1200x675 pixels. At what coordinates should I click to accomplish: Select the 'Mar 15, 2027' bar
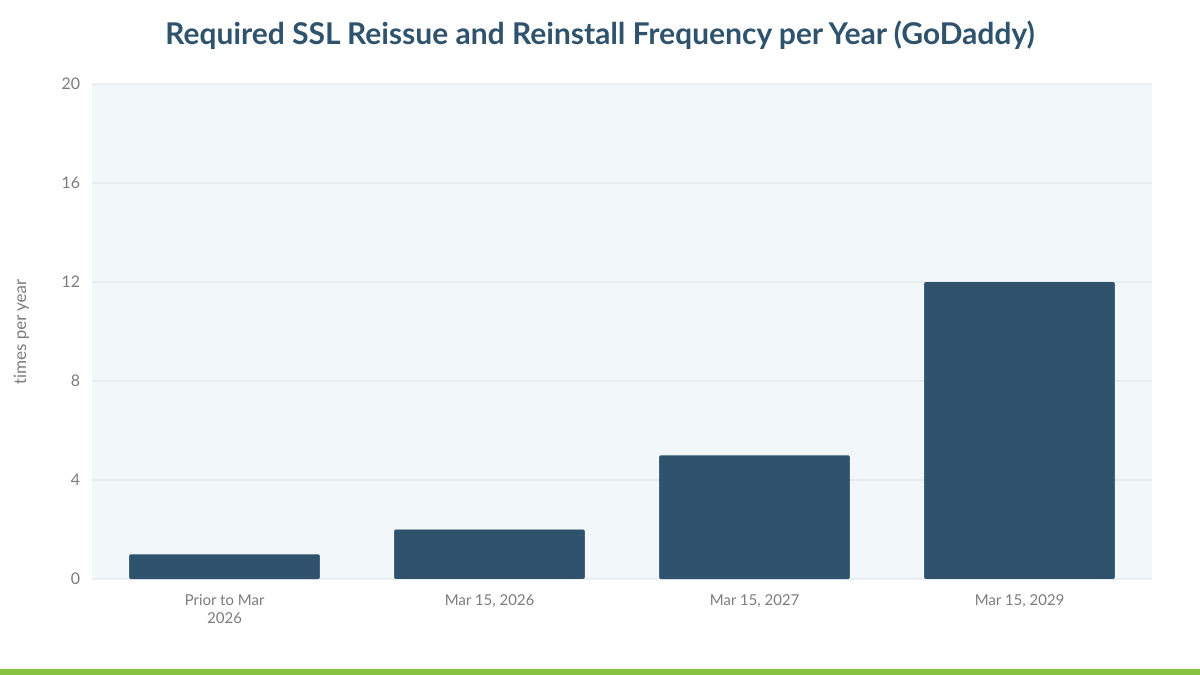point(754,517)
